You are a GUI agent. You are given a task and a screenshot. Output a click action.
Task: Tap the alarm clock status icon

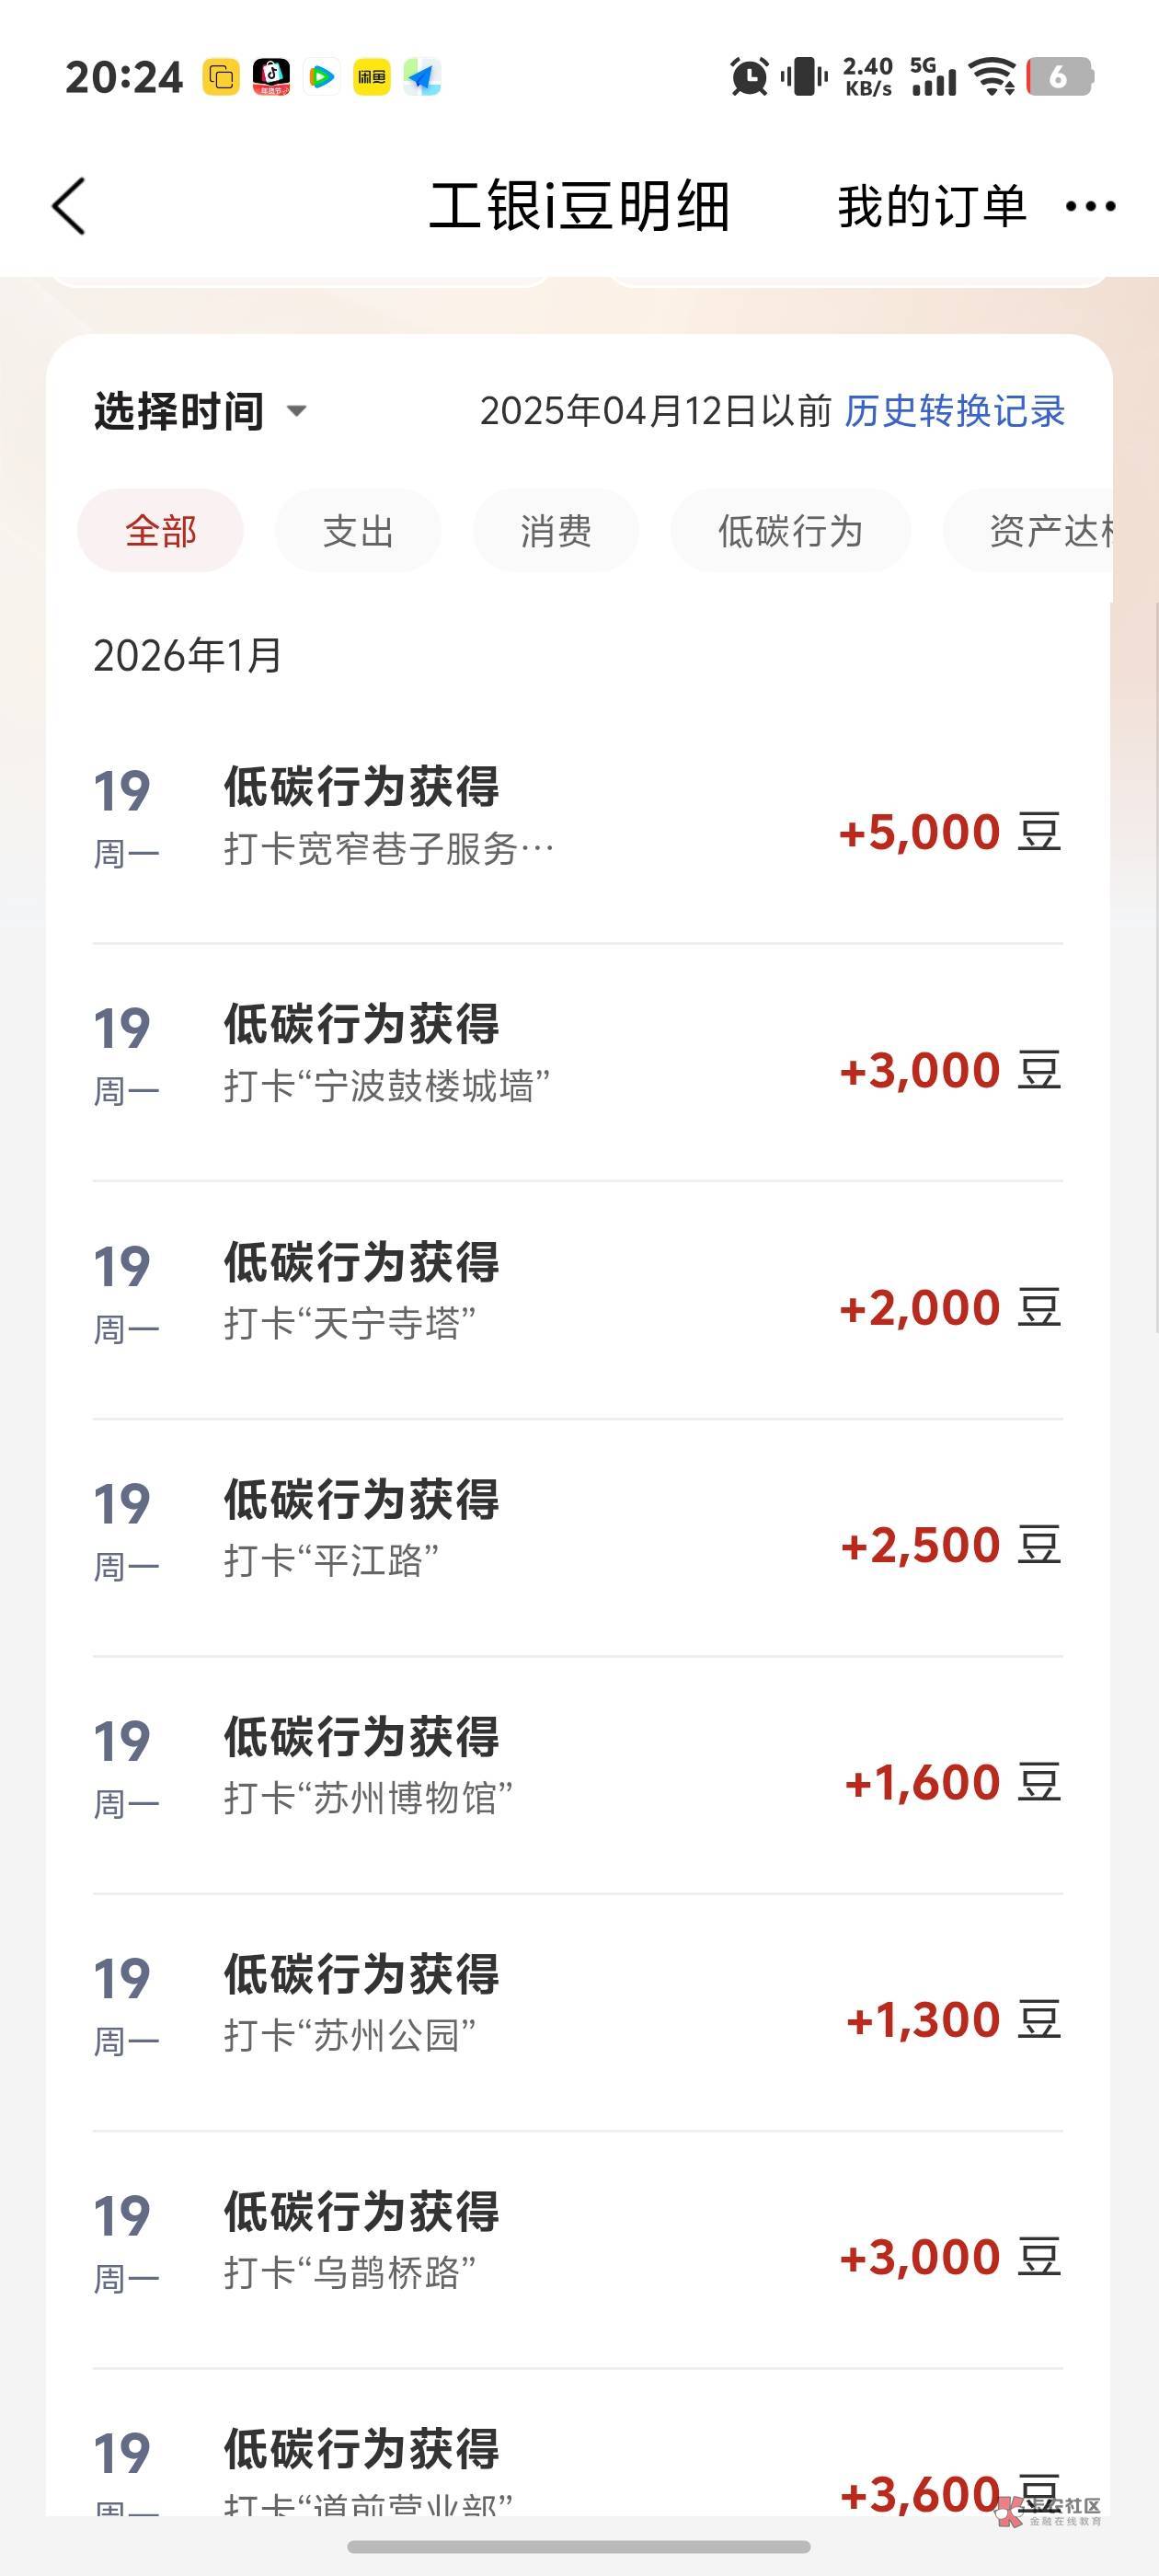(x=749, y=77)
